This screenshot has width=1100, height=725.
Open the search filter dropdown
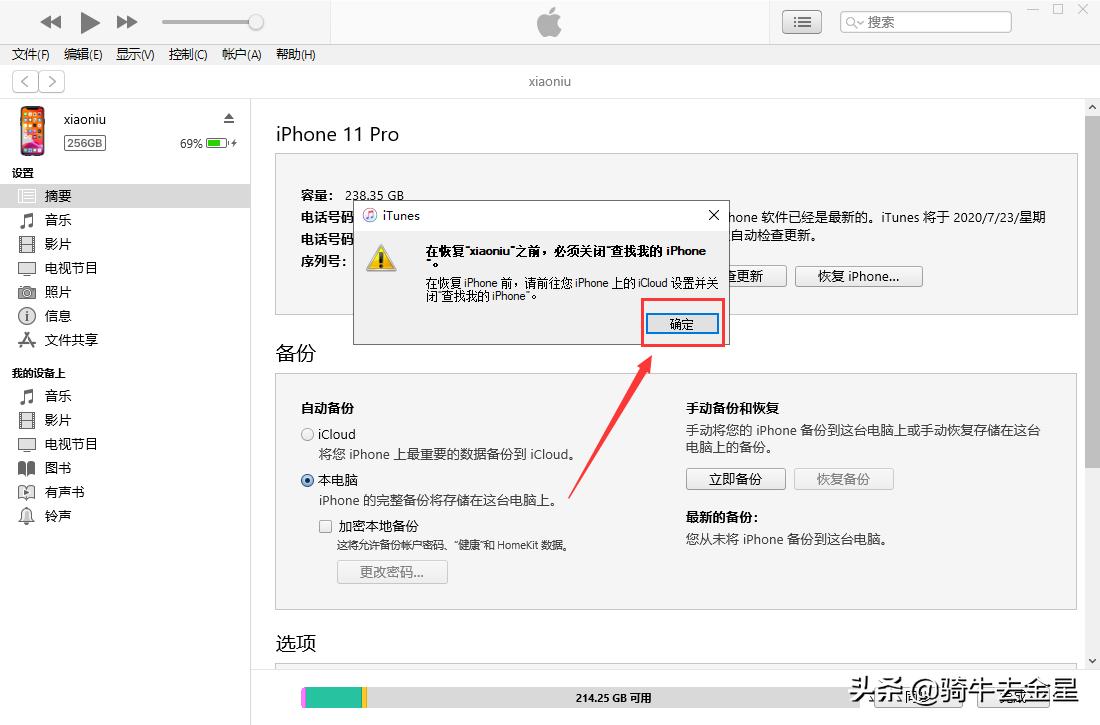(x=852, y=21)
